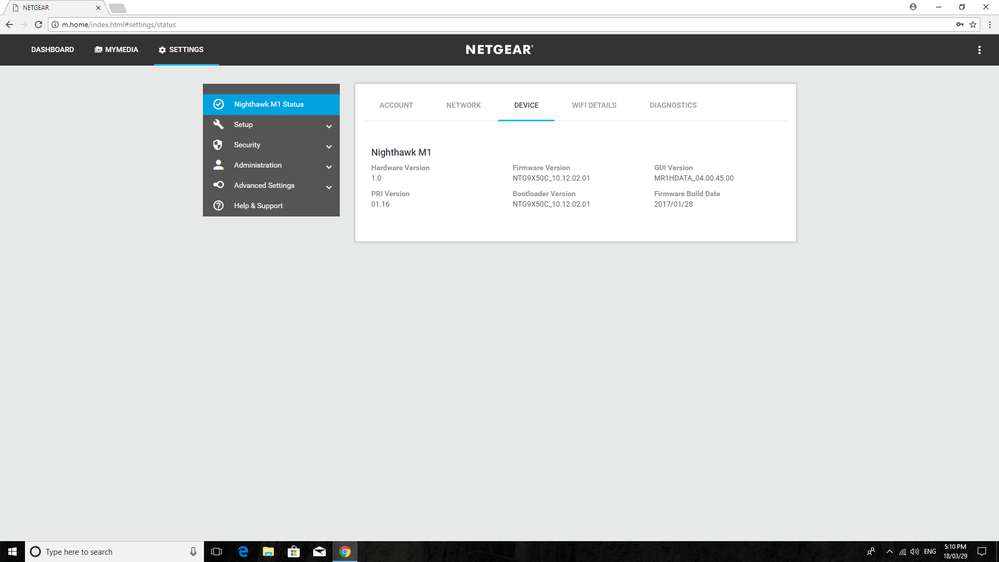Open Microsoft Edge from the taskbar
Image resolution: width=999 pixels, height=562 pixels.
coord(243,551)
